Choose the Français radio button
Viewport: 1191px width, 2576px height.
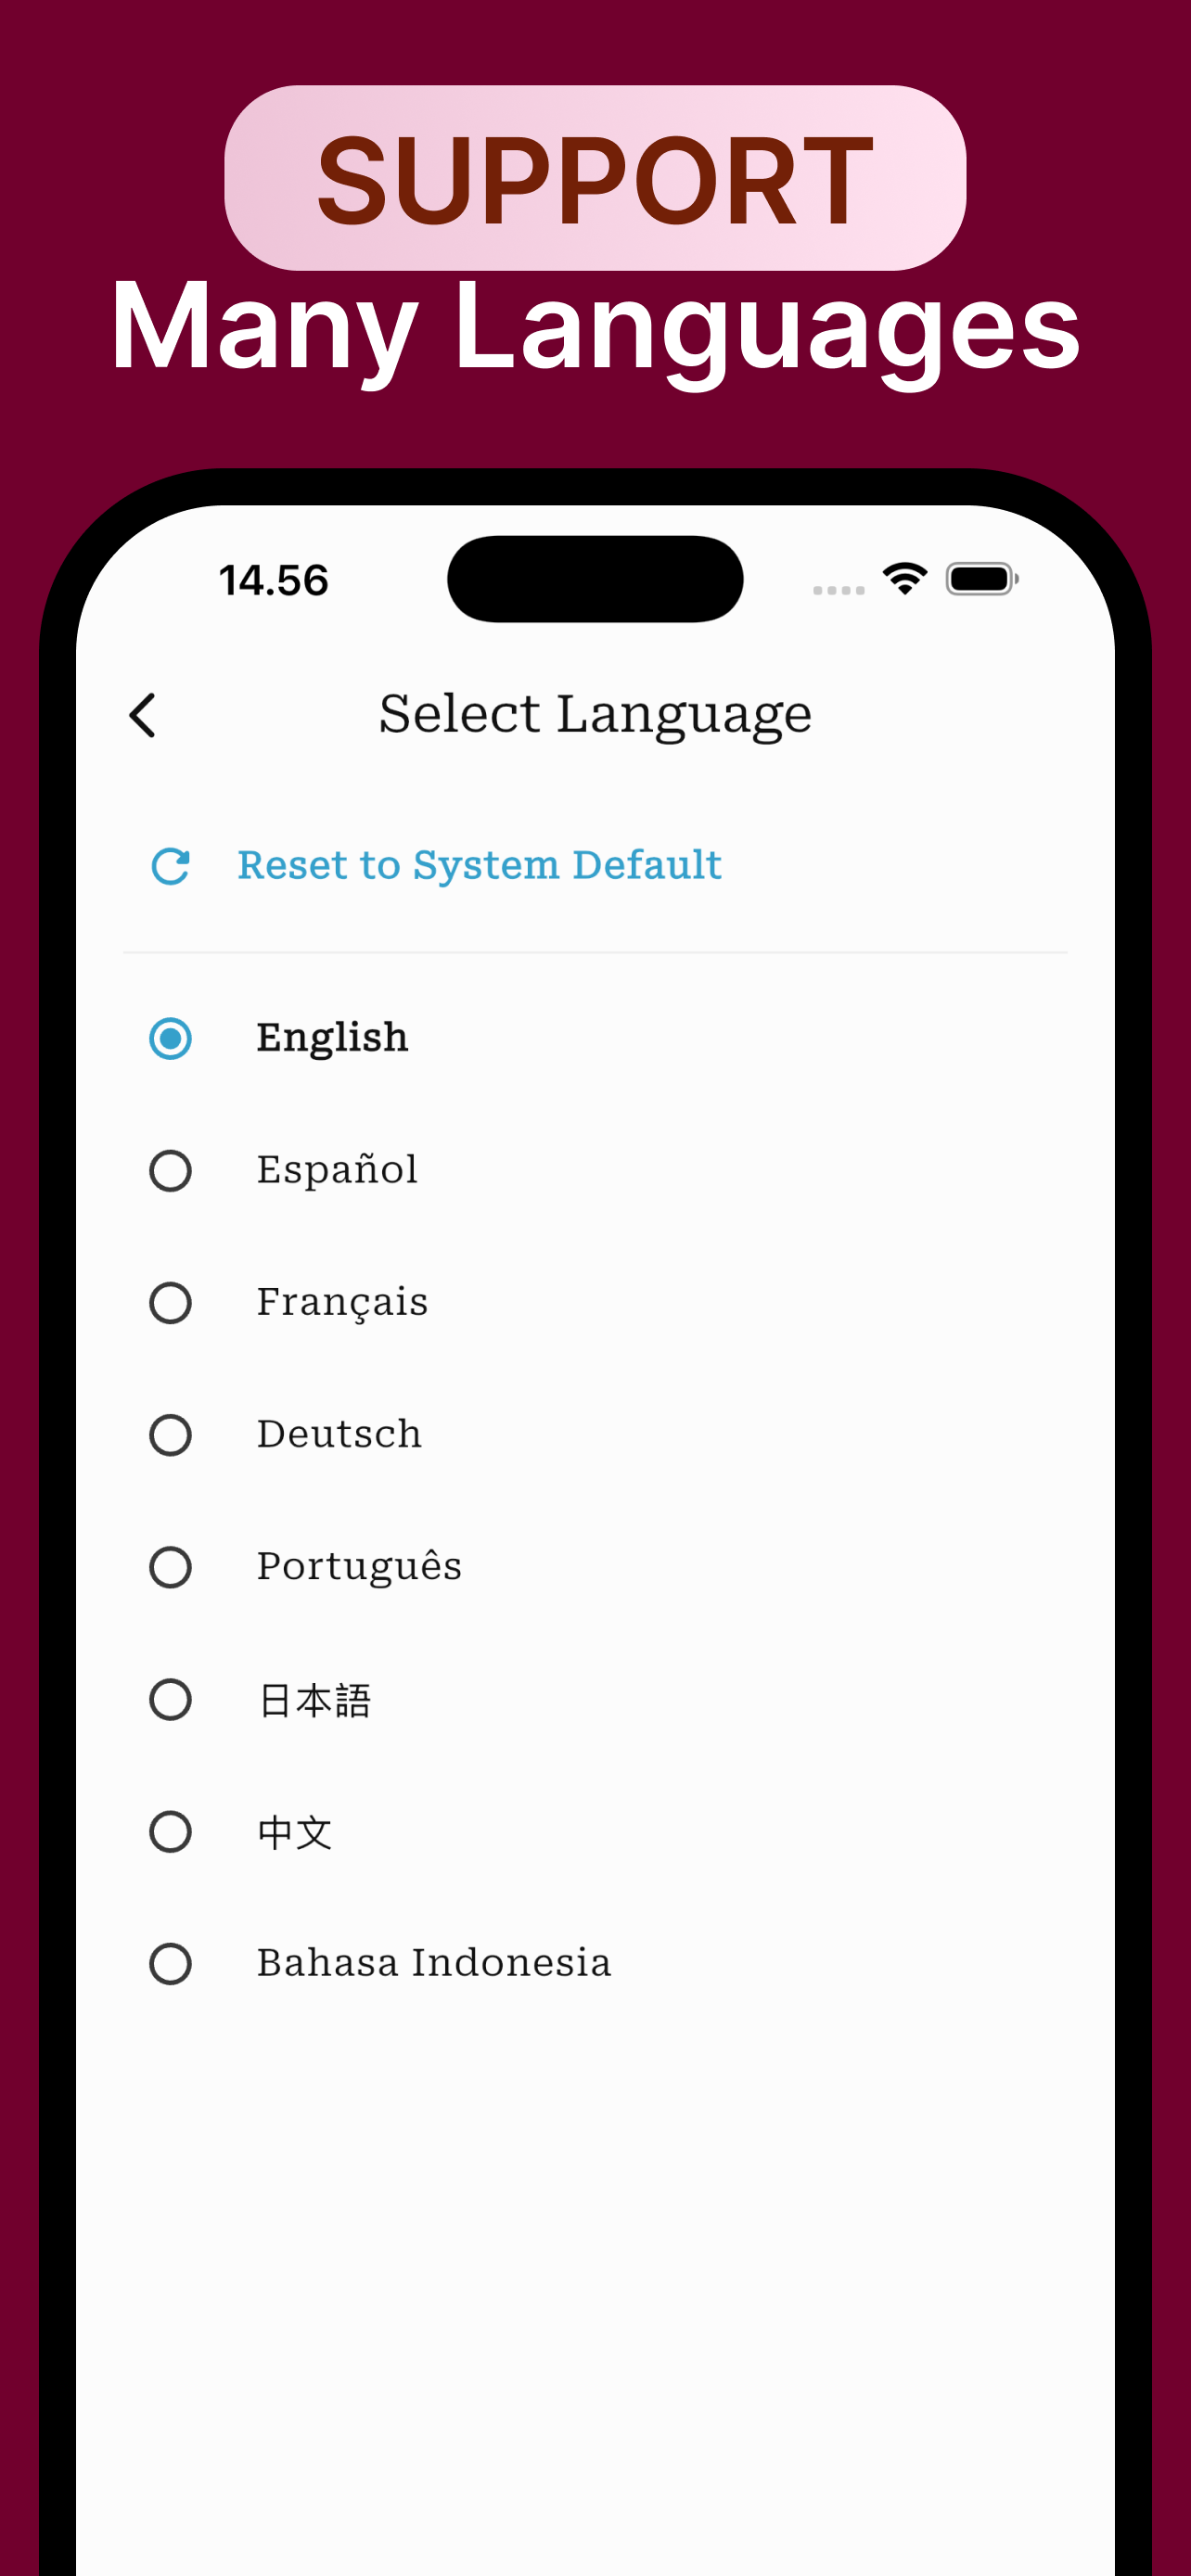click(171, 1302)
